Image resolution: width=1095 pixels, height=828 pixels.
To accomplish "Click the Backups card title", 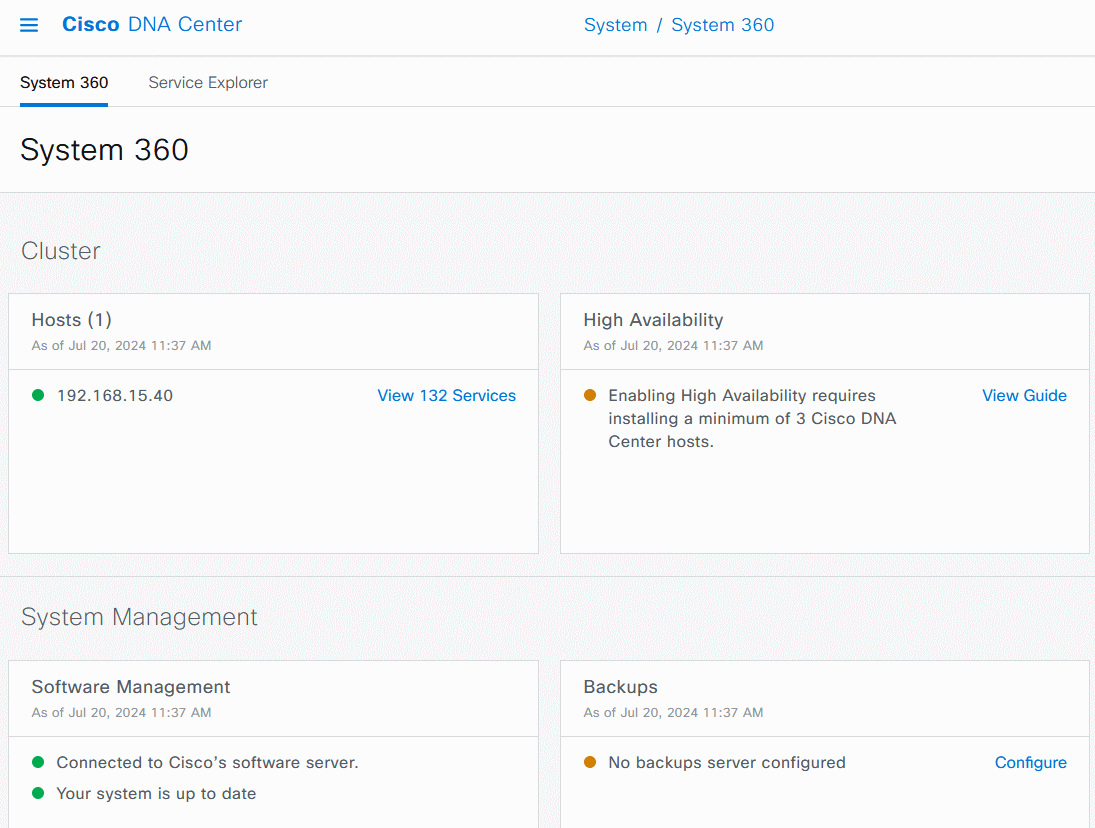I will (x=621, y=687).
